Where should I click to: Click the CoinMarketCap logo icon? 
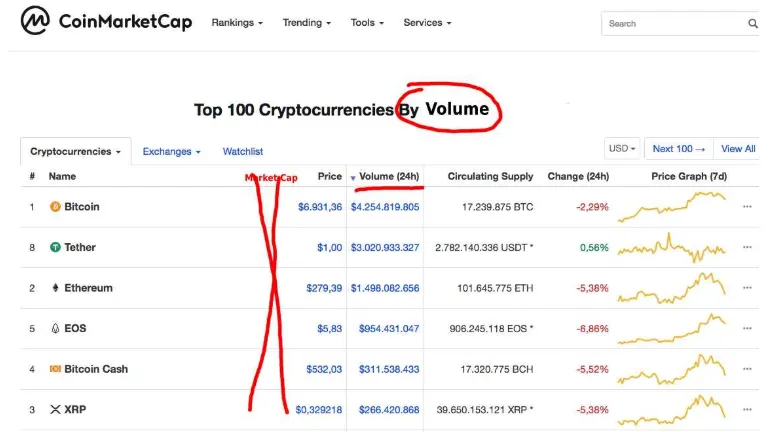pyautogui.click(x=35, y=21)
